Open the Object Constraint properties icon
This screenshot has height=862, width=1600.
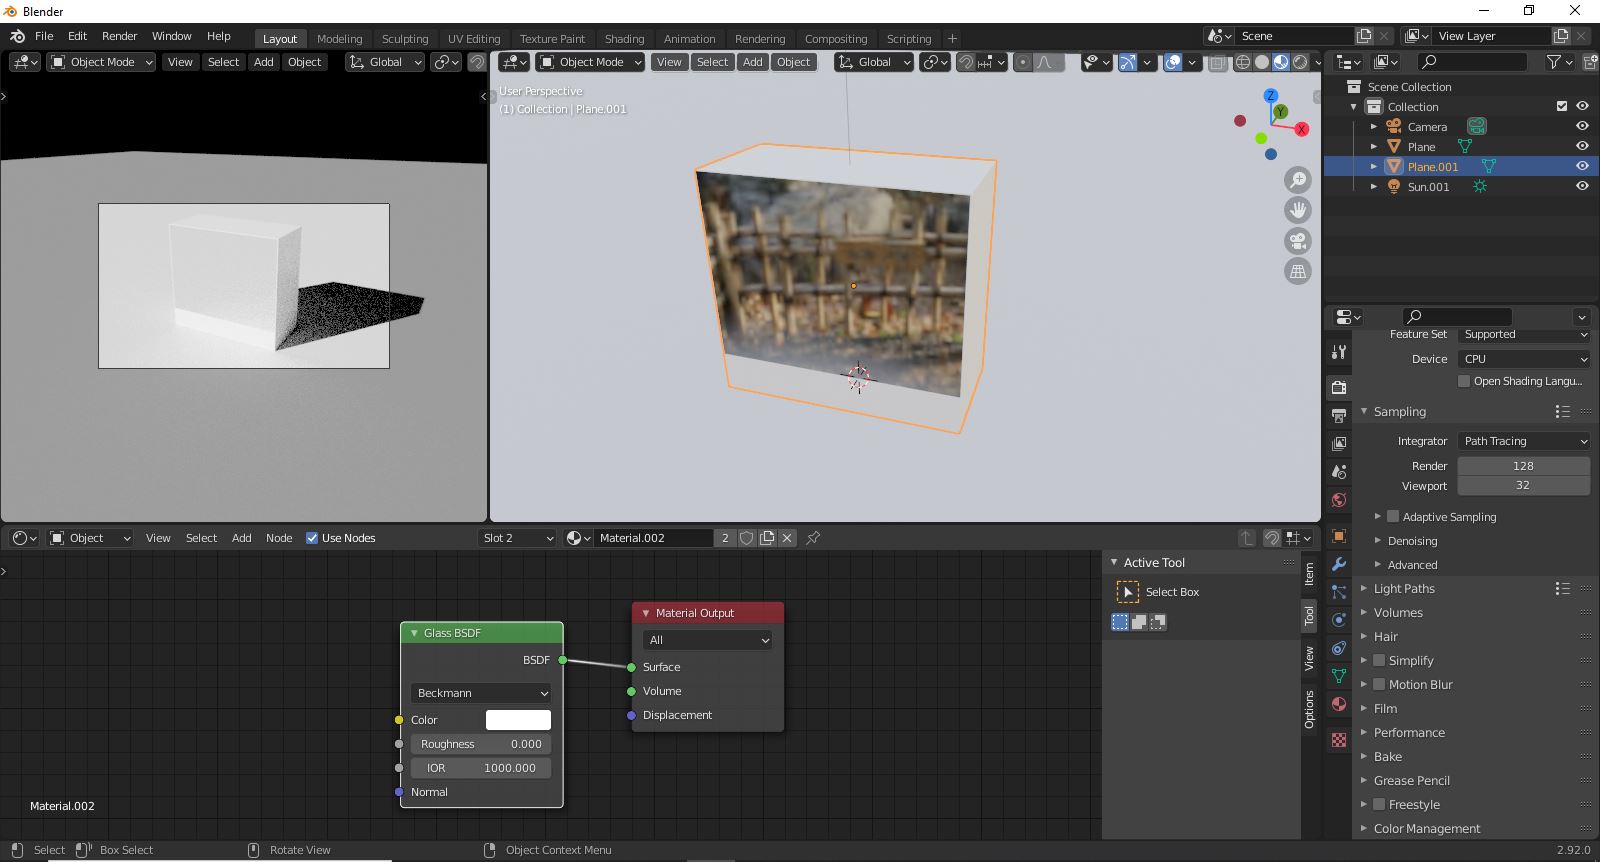pos(1339,648)
